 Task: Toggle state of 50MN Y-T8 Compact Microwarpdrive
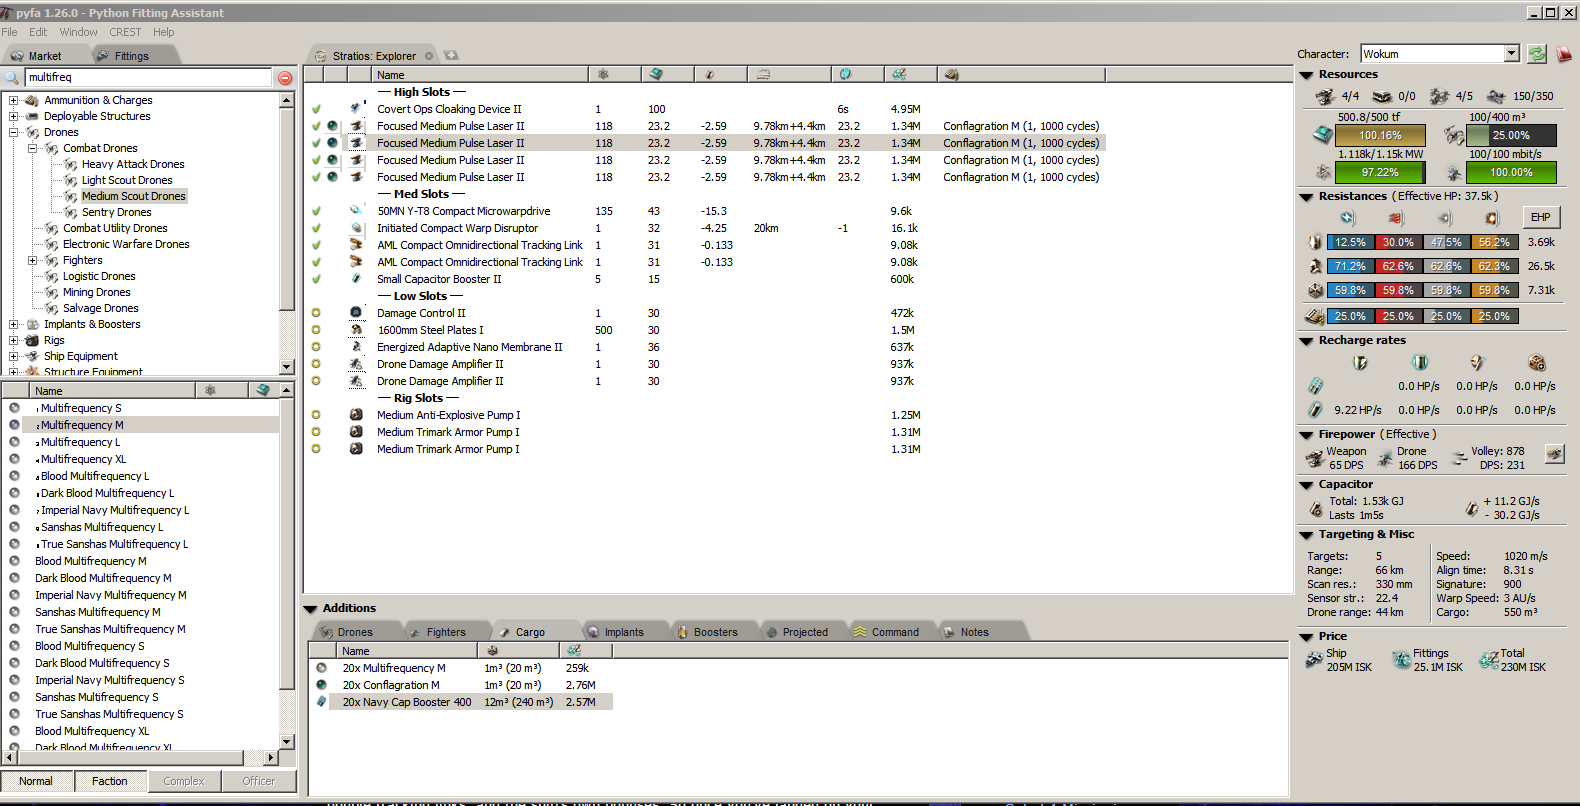tap(316, 211)
